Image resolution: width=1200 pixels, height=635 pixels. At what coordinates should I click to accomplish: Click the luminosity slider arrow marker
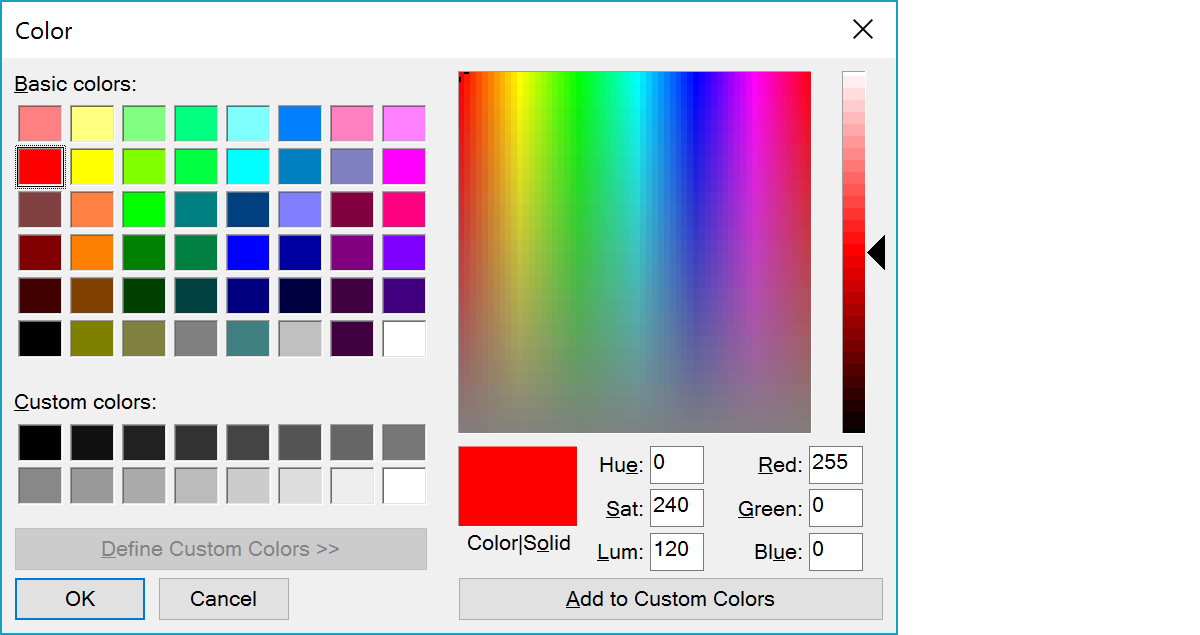(x=877, y=252)
